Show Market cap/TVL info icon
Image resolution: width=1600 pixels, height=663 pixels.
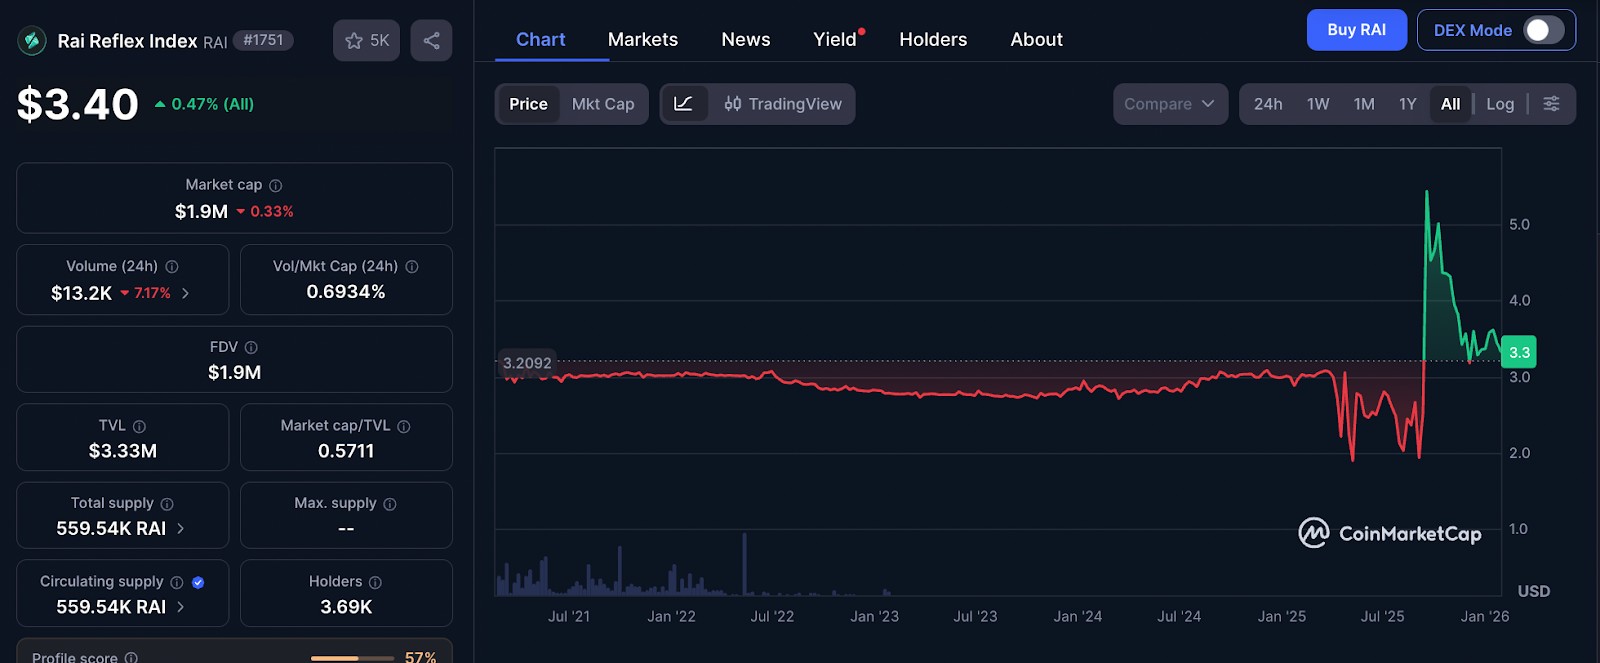(404, 426)
